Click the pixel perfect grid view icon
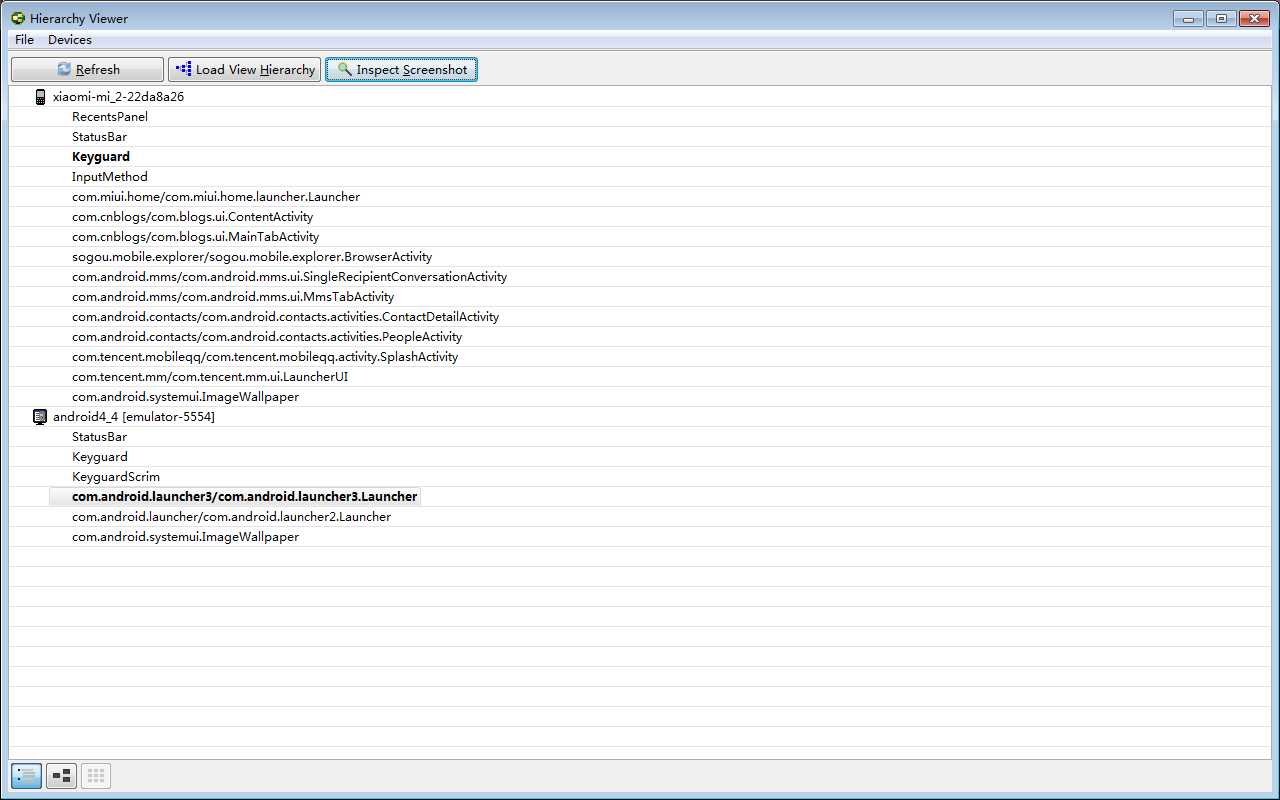Screen dimensions: 1280x800 point(96,775)
